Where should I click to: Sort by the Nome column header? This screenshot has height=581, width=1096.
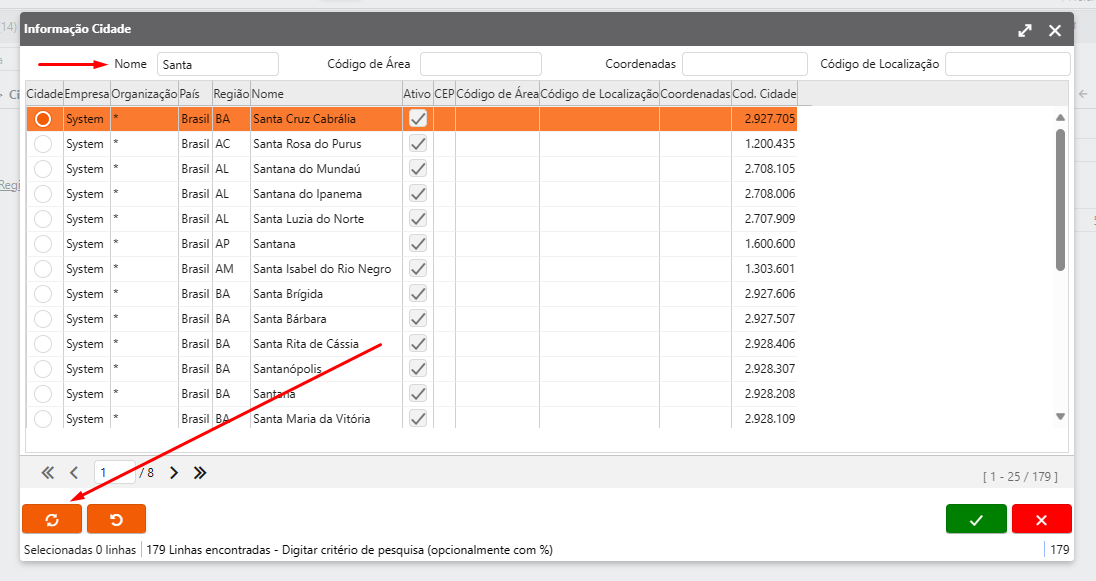(x=325, y=93)
